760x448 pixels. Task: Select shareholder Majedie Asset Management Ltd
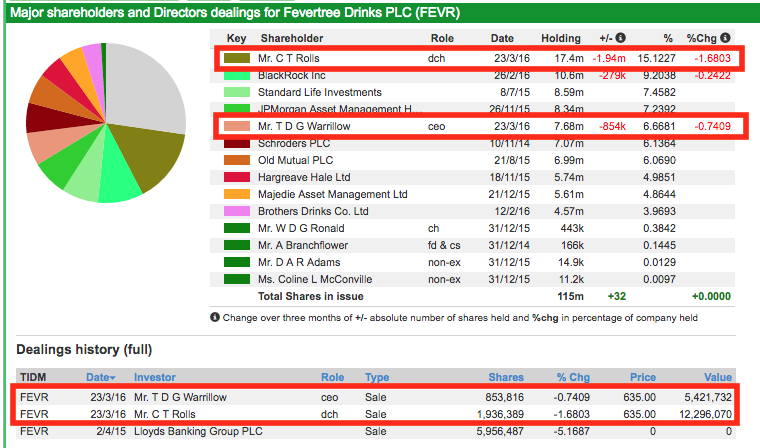pos(332,194)
